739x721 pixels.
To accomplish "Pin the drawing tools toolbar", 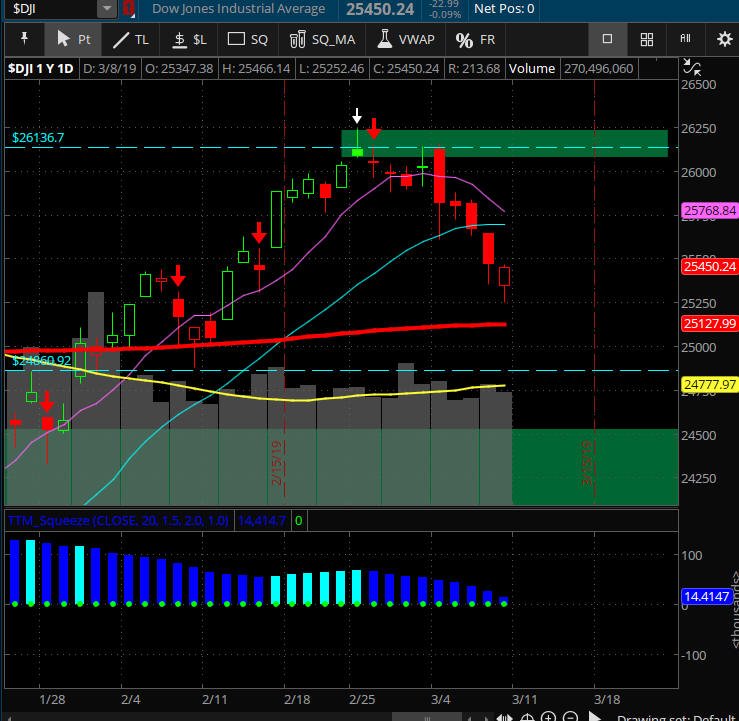I will (x=24, y=39).
